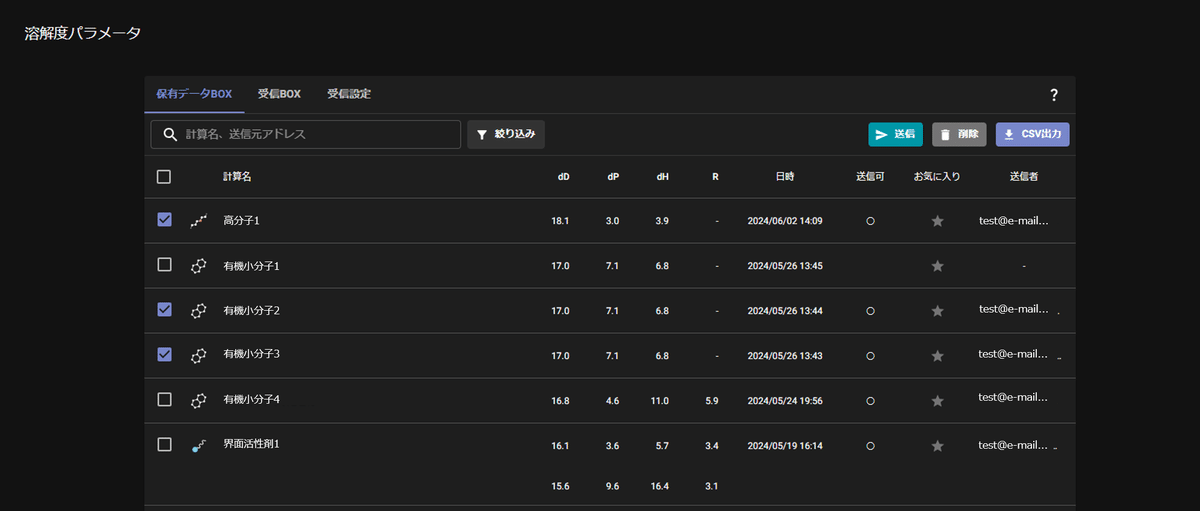Click the 18.1 dD value
1200x511 pixels.
coord(560,221)
